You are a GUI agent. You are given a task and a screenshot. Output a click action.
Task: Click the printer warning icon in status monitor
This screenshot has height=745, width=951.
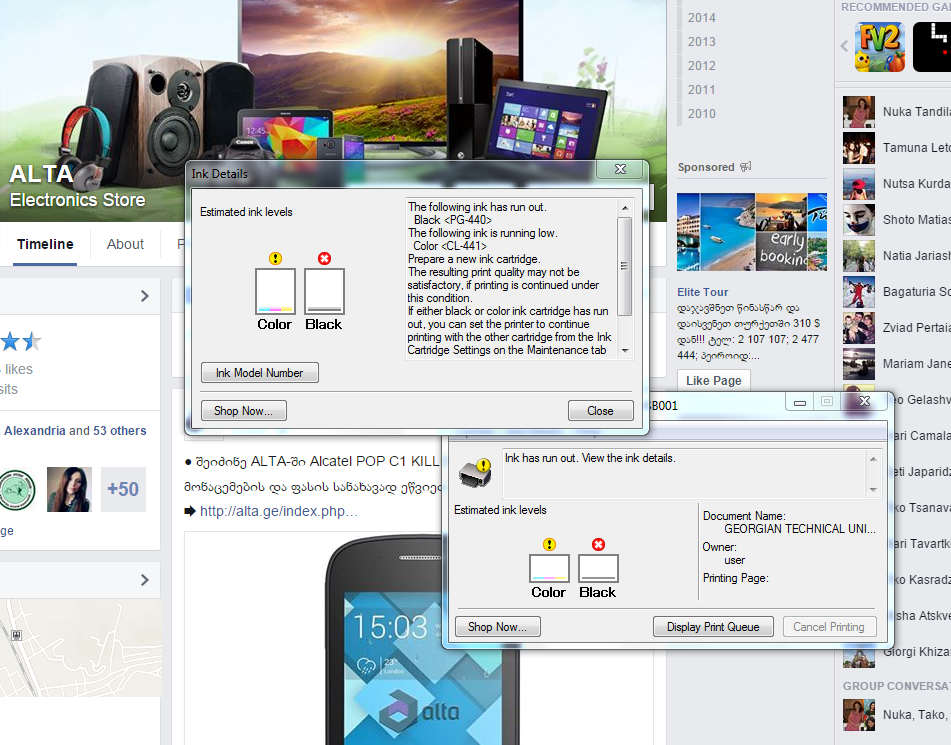(x=474, y=472)
